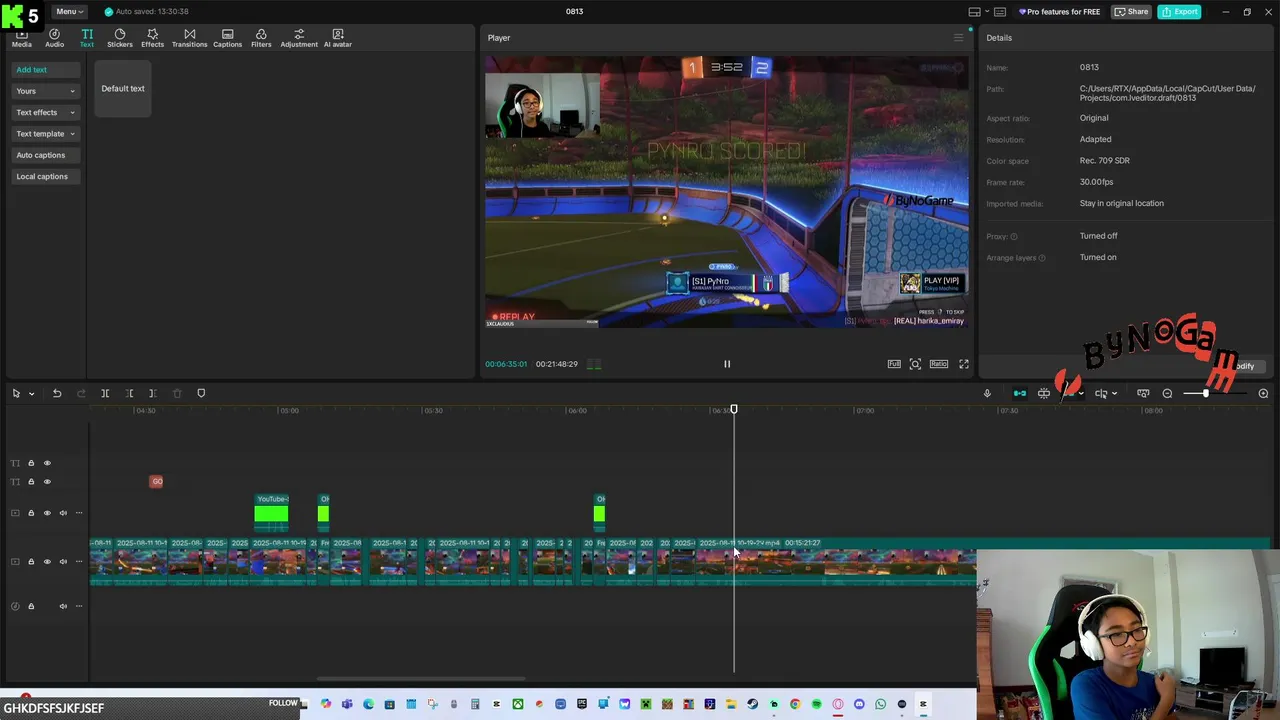Lock the top text track

pos(31,463)
